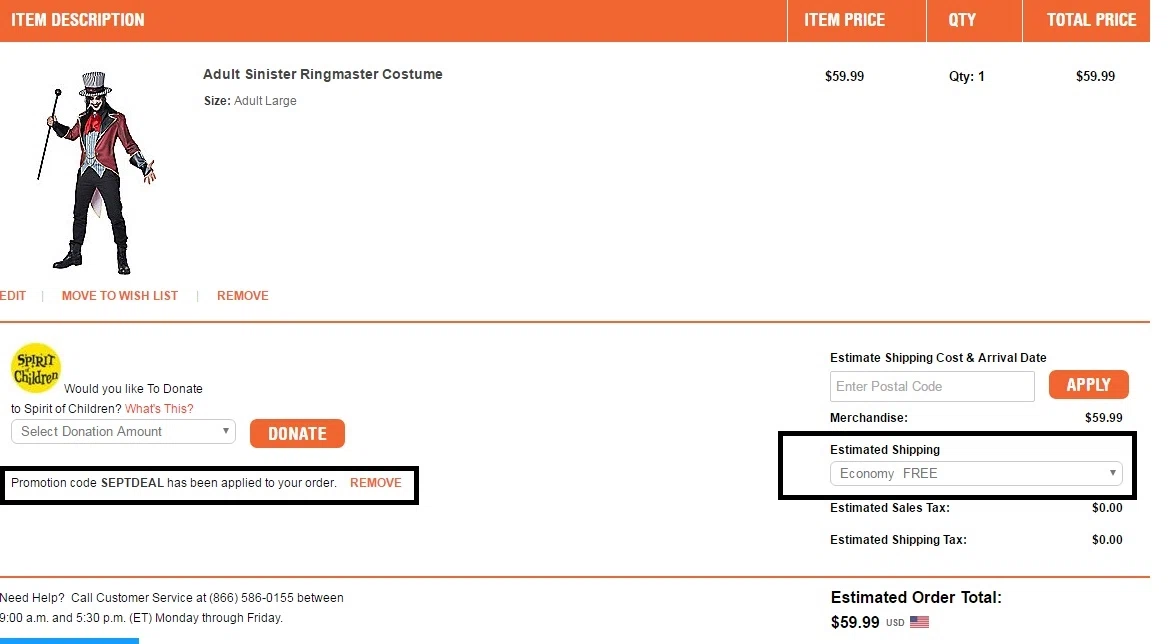
Task: Open the Select Donation Amount dropdown
Action: pos(123,431)
